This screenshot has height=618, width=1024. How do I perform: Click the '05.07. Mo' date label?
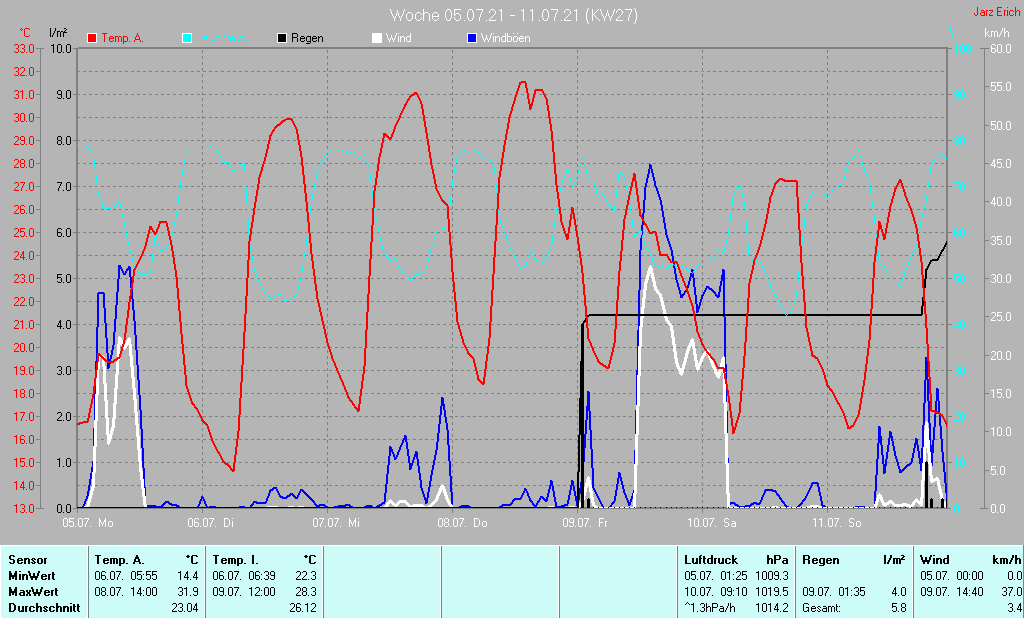tap(88, 523)
